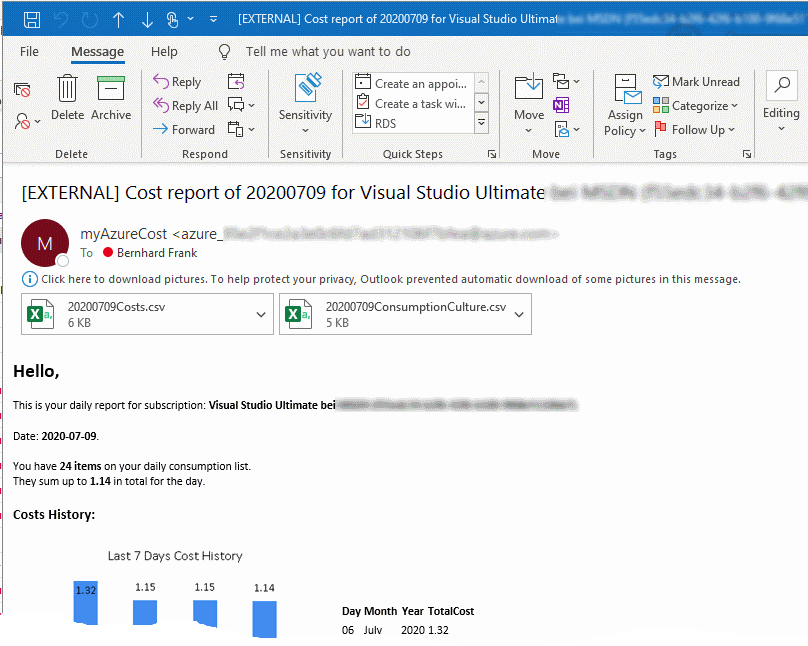Open the File menu
808x646 pixels.
pyautogui.click(x=29, y=52)
